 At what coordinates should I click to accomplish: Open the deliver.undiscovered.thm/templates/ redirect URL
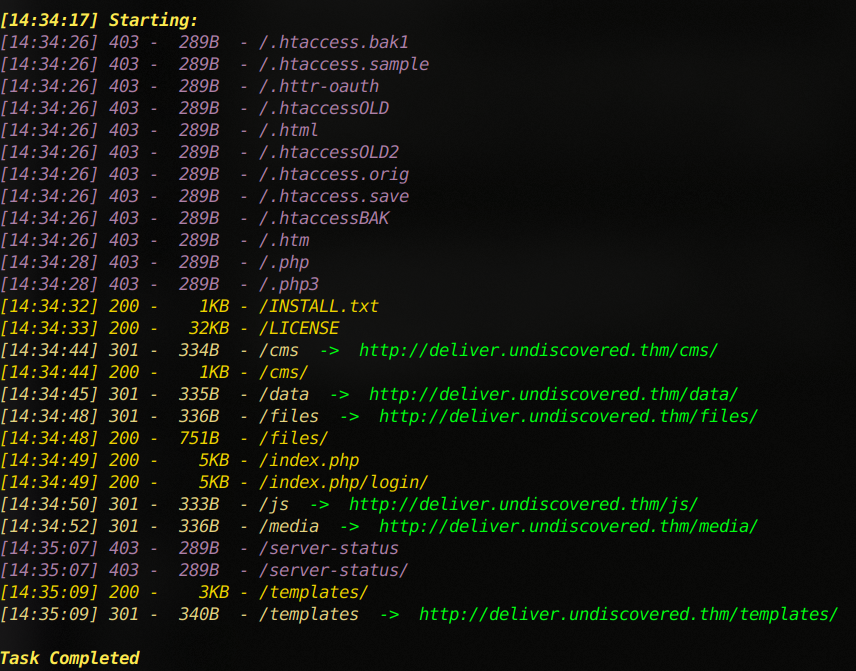pyautogui.click(x=628, y=614)
